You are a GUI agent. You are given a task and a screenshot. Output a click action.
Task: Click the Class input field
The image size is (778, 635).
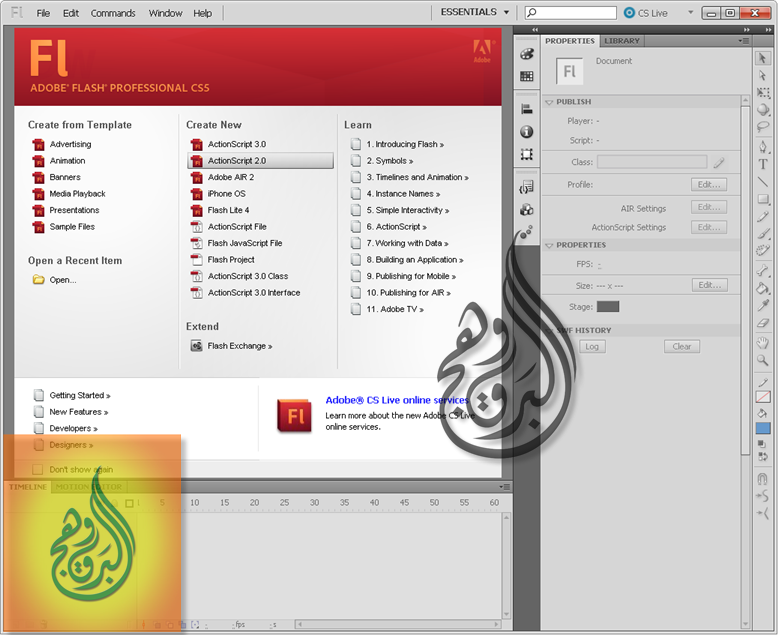click(x=652, y=162)
